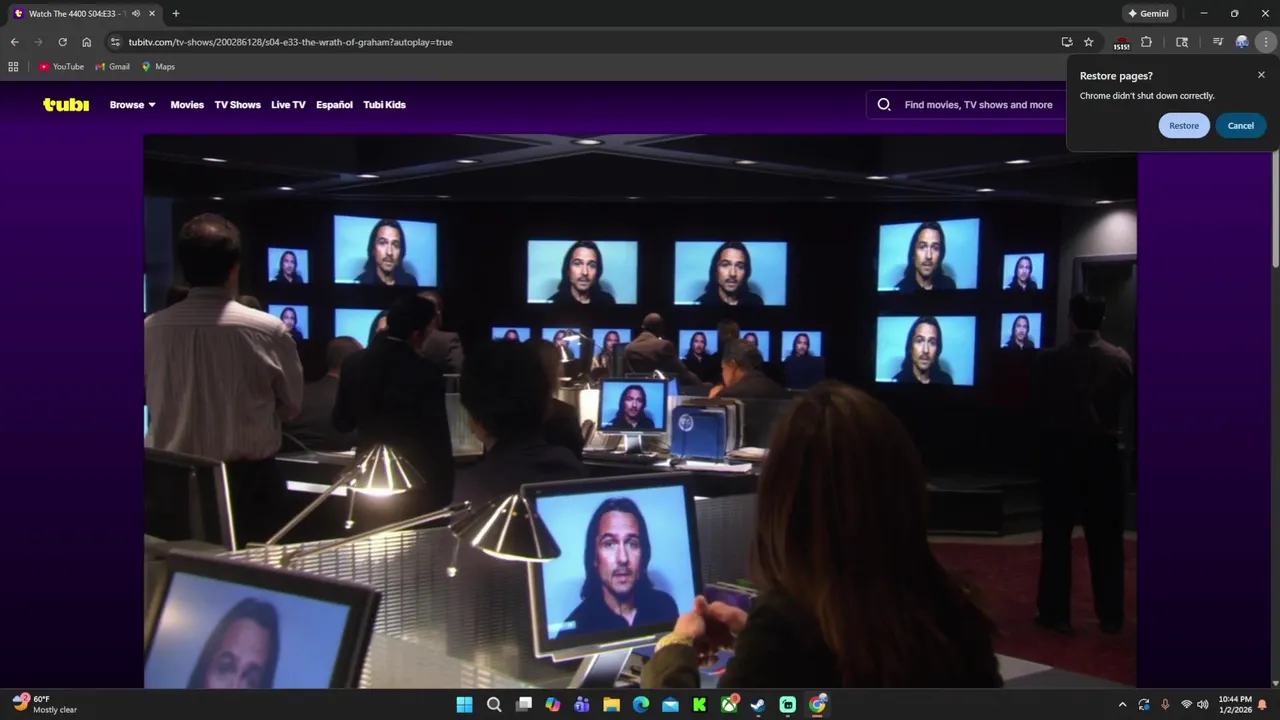Screen dimensions: 1280x720
Task: Click Cancel in the Restore pages popup
Action: click(x=1241, y=125)
